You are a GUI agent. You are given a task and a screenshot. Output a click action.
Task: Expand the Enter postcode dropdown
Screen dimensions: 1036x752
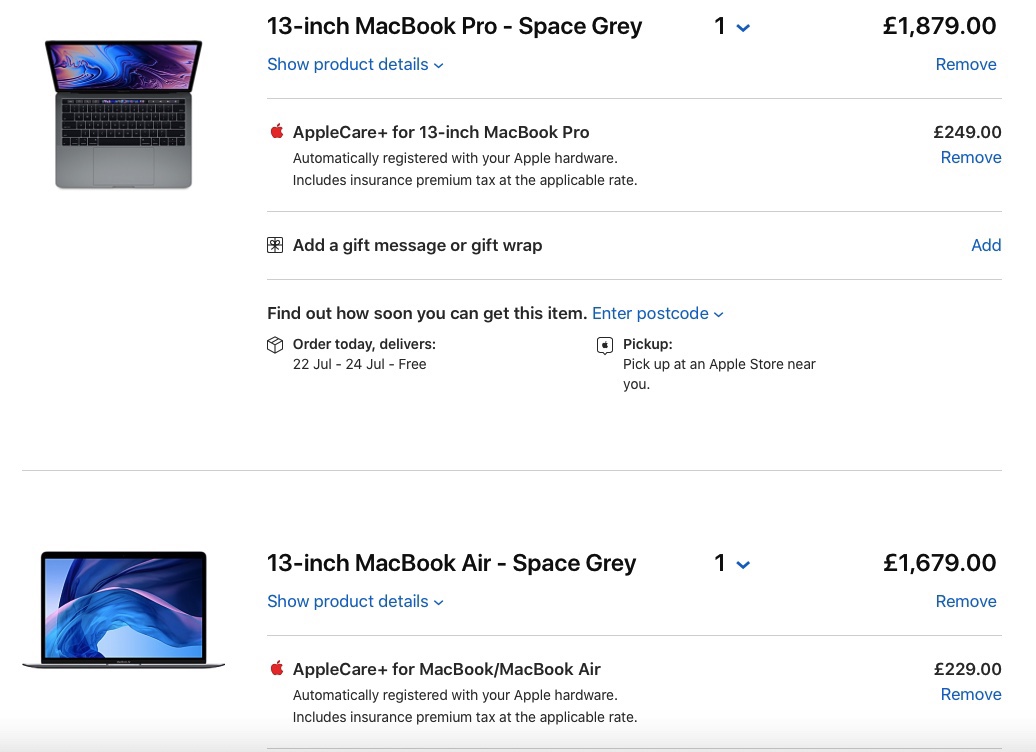click(657, 314)
